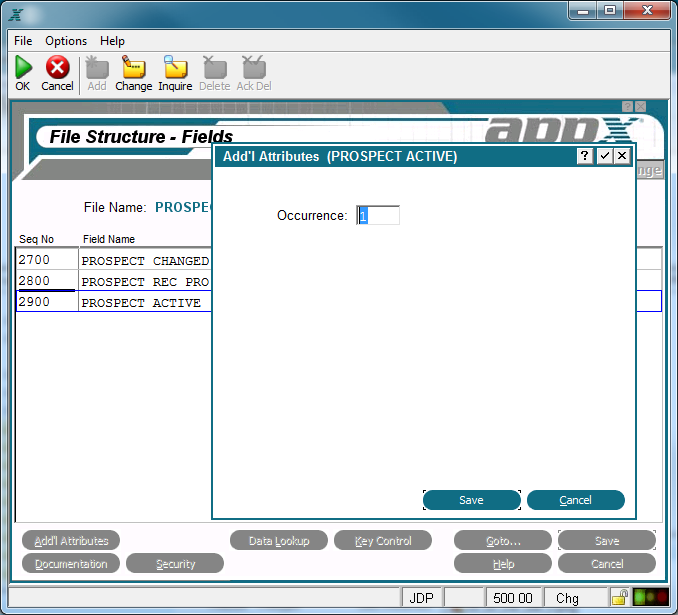Close the main application window
The width and height of the screenshot is (678, 615).
[647, 10]
